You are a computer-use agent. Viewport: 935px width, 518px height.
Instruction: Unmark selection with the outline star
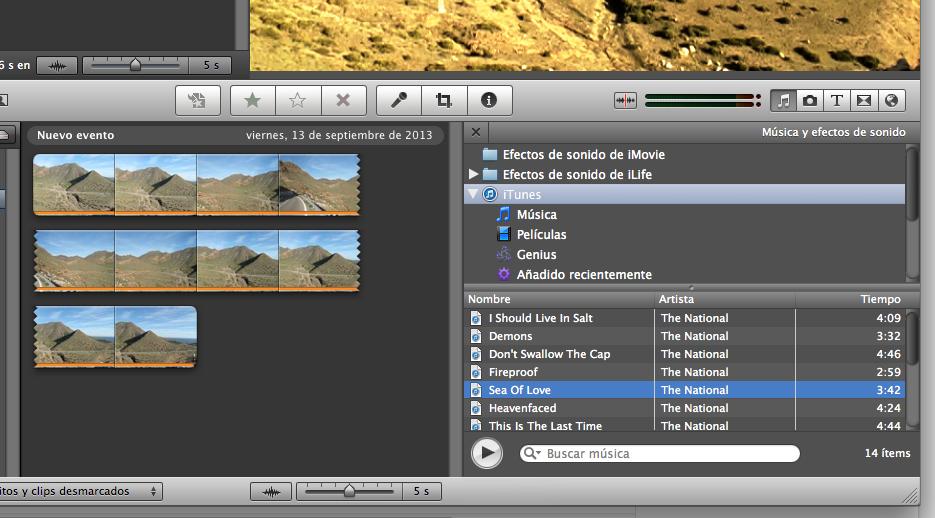pos(298,100)
